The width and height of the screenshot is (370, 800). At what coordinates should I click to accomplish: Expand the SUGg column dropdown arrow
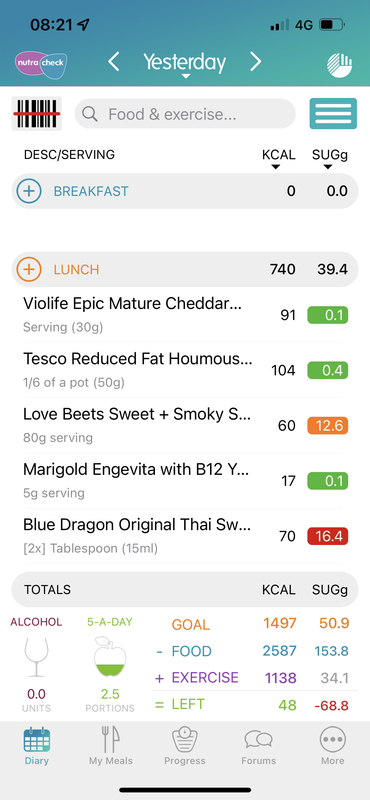(x=328, y=167)
